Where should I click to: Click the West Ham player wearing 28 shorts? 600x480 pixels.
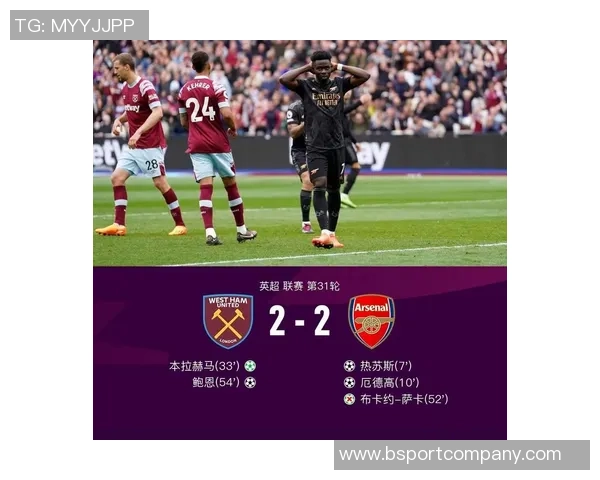pyautogui.click(x=142, y=145)
